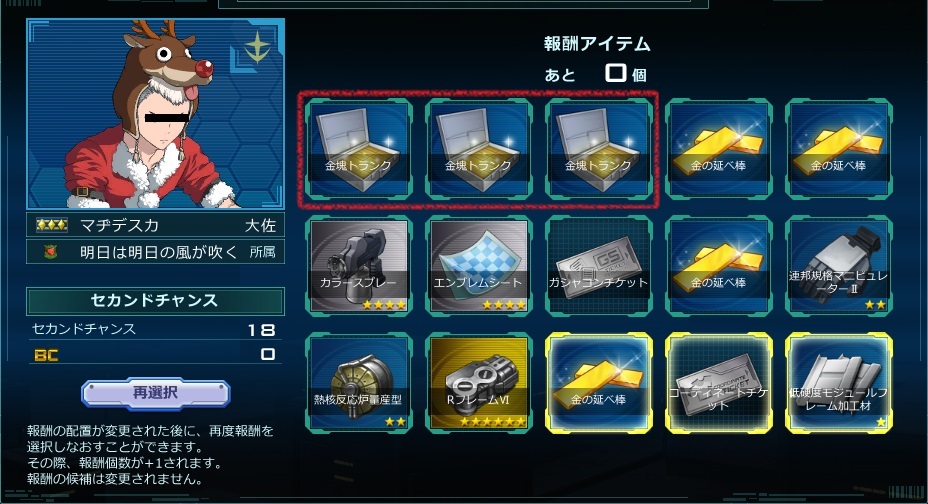Select the コーディネートチケット reward tile
This screenshot has width=928, height=504.
(x=719, y=383)
